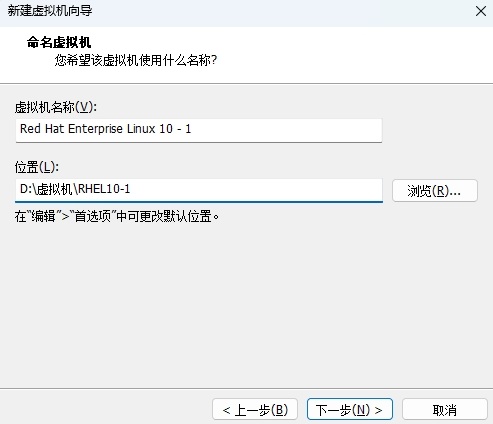493x424 pixels.
Task: Click the 您希望该虚拟机使用什么名称? subtitle
Action: 136,60
